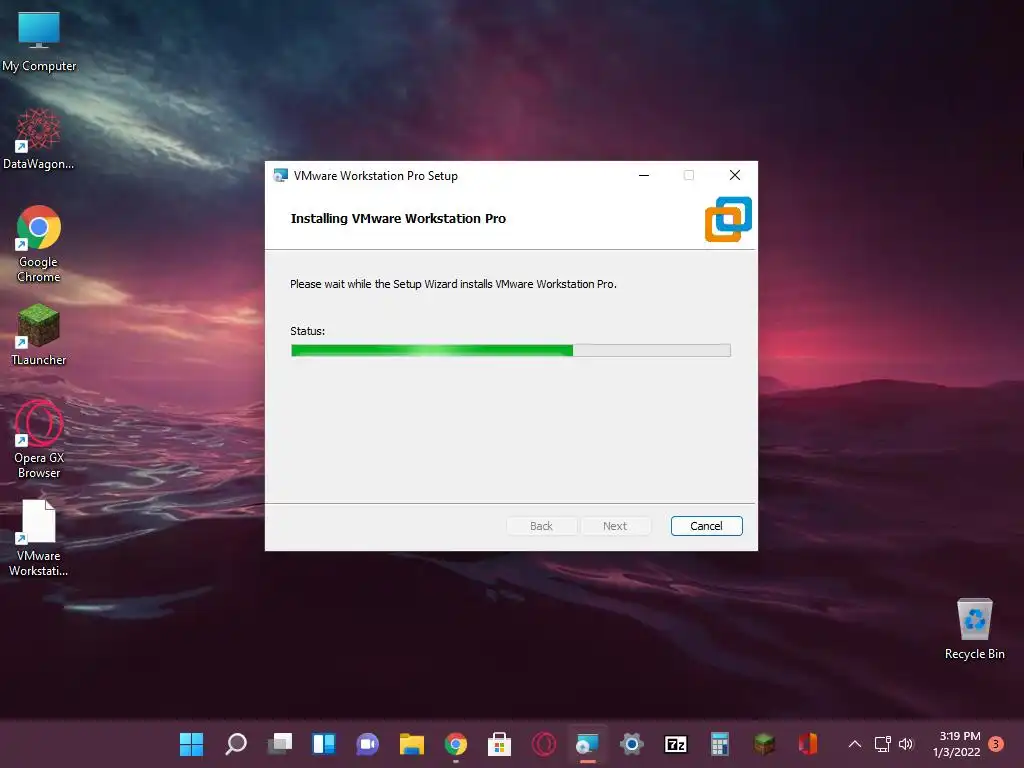Click the installation progress bar
Screen dimensions: 1024x768
[511, 351]
